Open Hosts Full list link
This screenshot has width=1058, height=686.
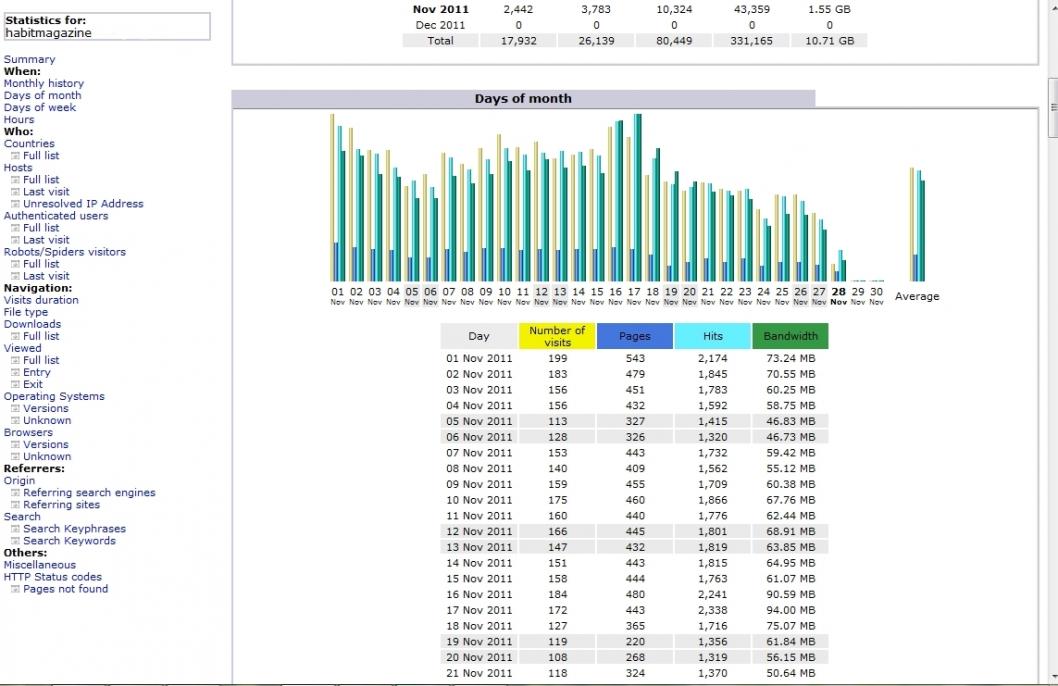41,179
